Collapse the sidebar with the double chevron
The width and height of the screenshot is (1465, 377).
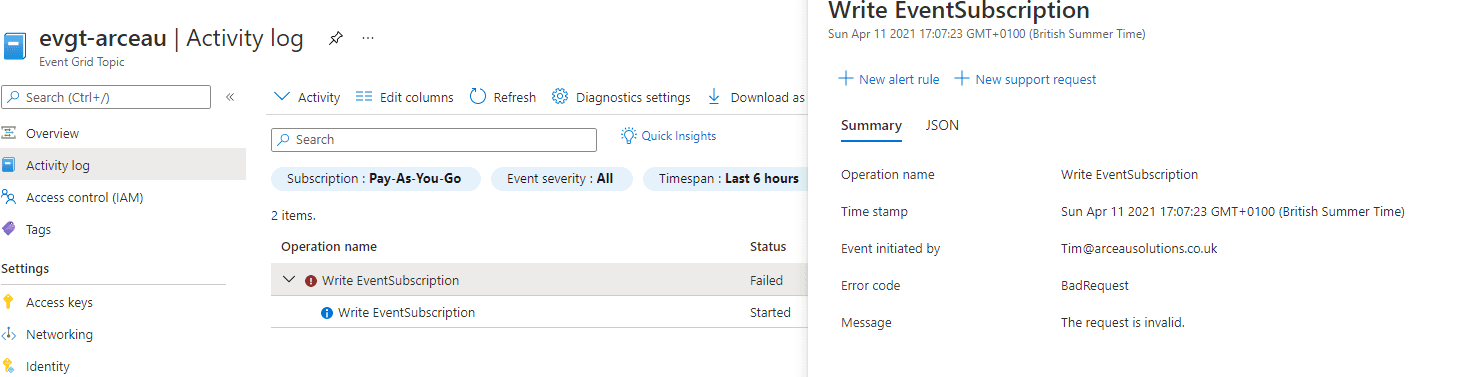tap(229, 97)
